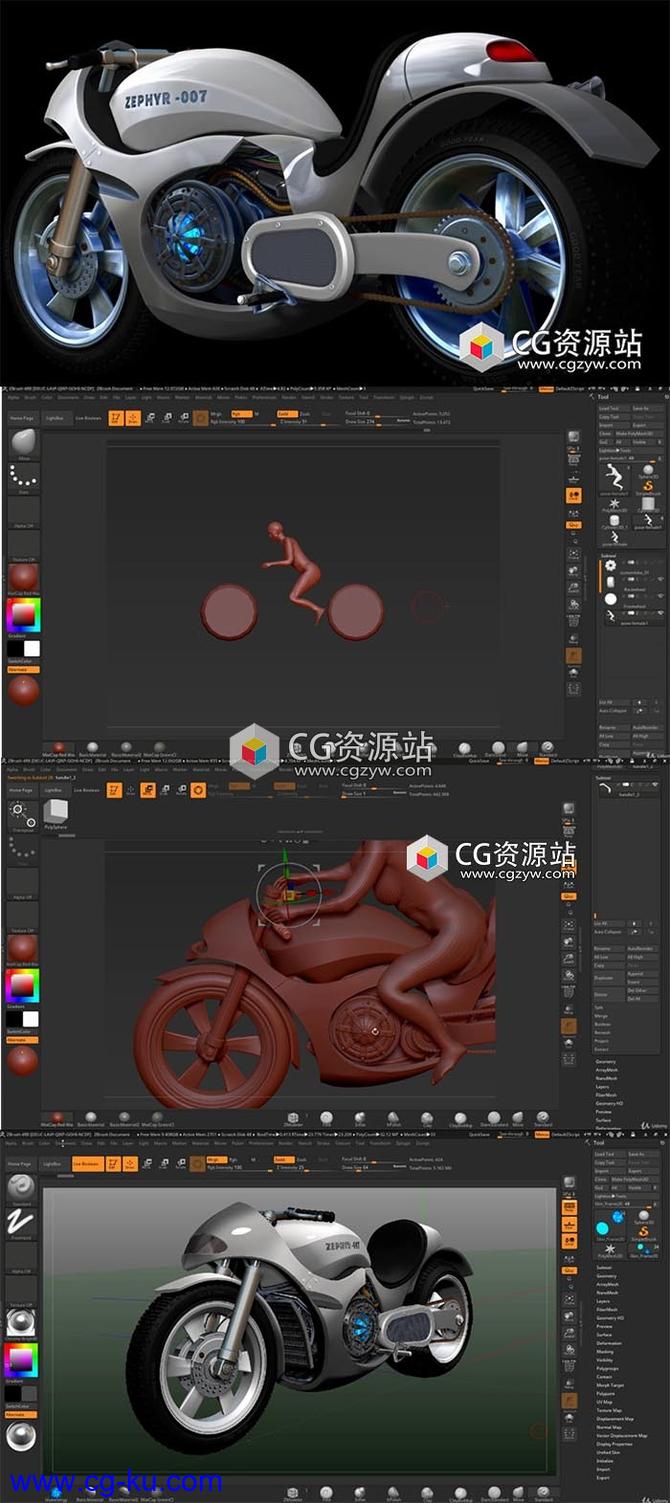Viewport: 670px width, 1503px height.
Task: Expand Deformation subpalette in bottom window
Action: [609, 1343]
